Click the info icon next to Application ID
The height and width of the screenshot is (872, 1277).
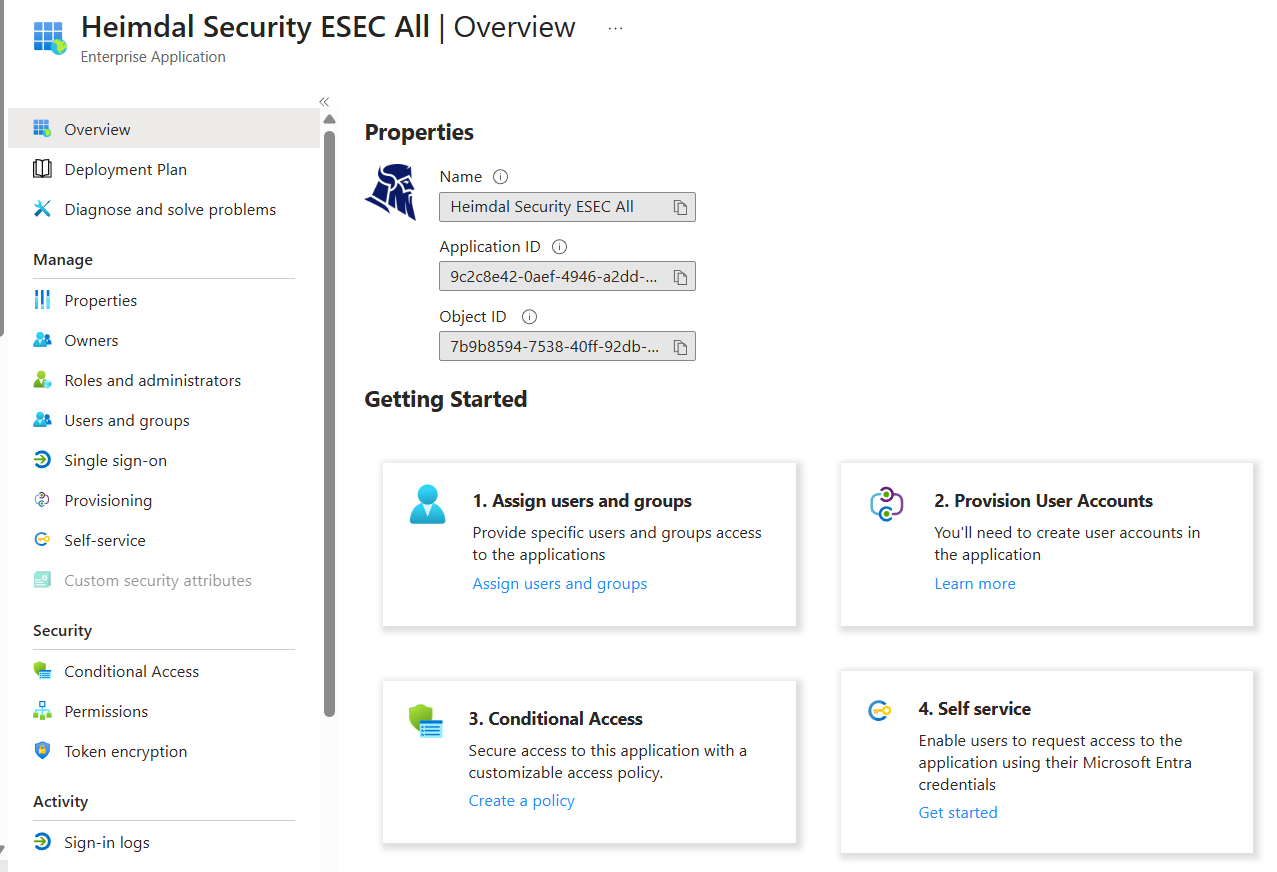point(560,246)
